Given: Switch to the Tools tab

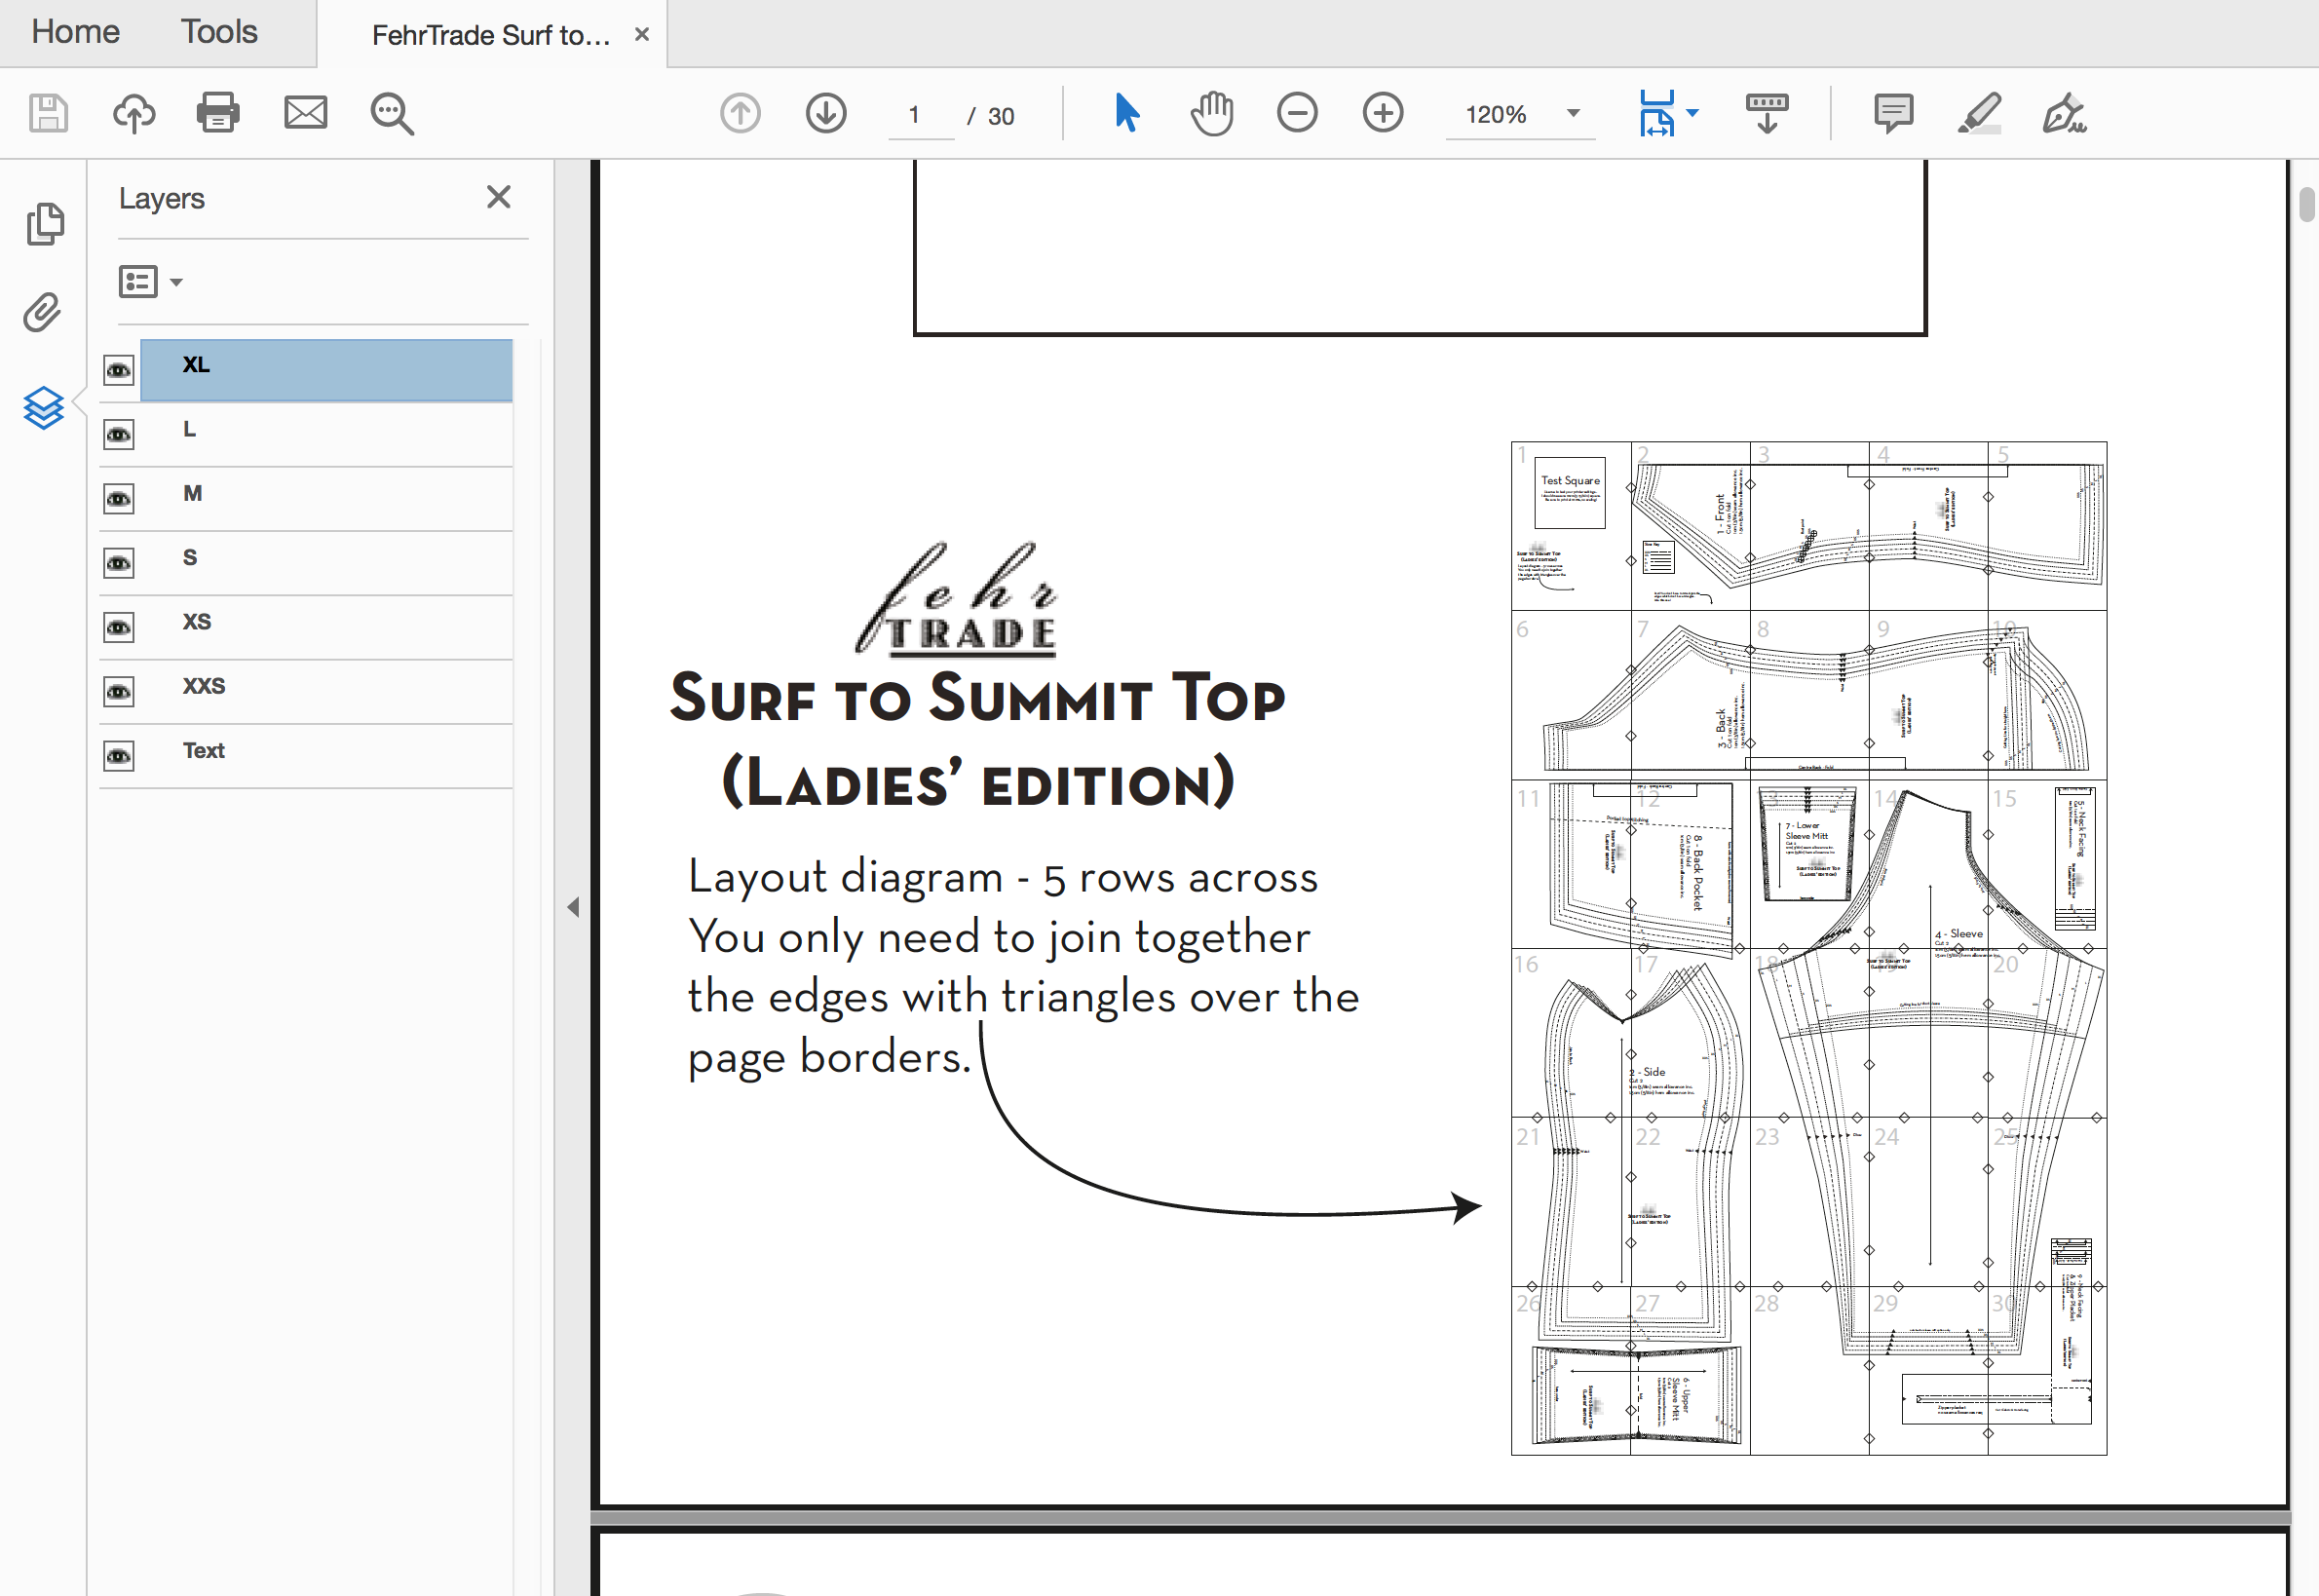Looking at the screenshot, I should 219,32.
